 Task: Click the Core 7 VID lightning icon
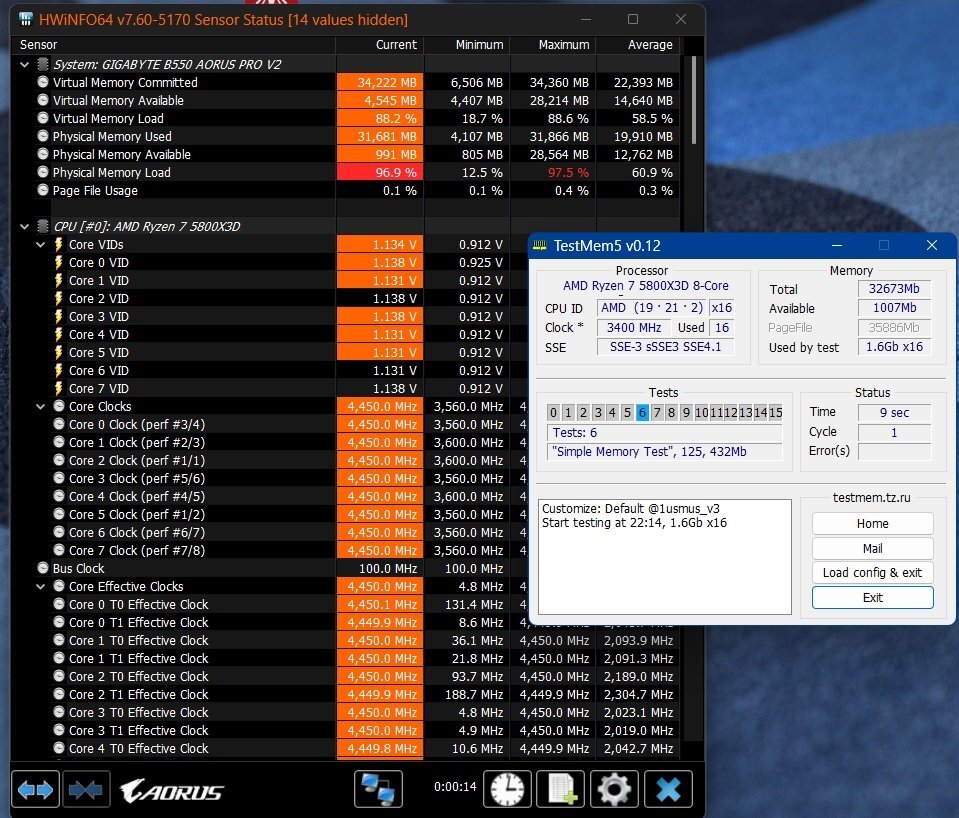[59, 389]
